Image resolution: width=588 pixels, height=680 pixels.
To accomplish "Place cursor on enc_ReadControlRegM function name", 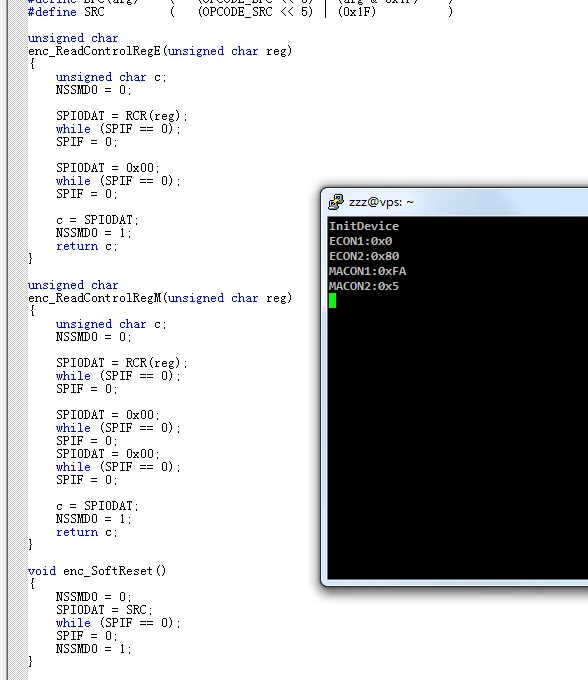I will 95,298.
